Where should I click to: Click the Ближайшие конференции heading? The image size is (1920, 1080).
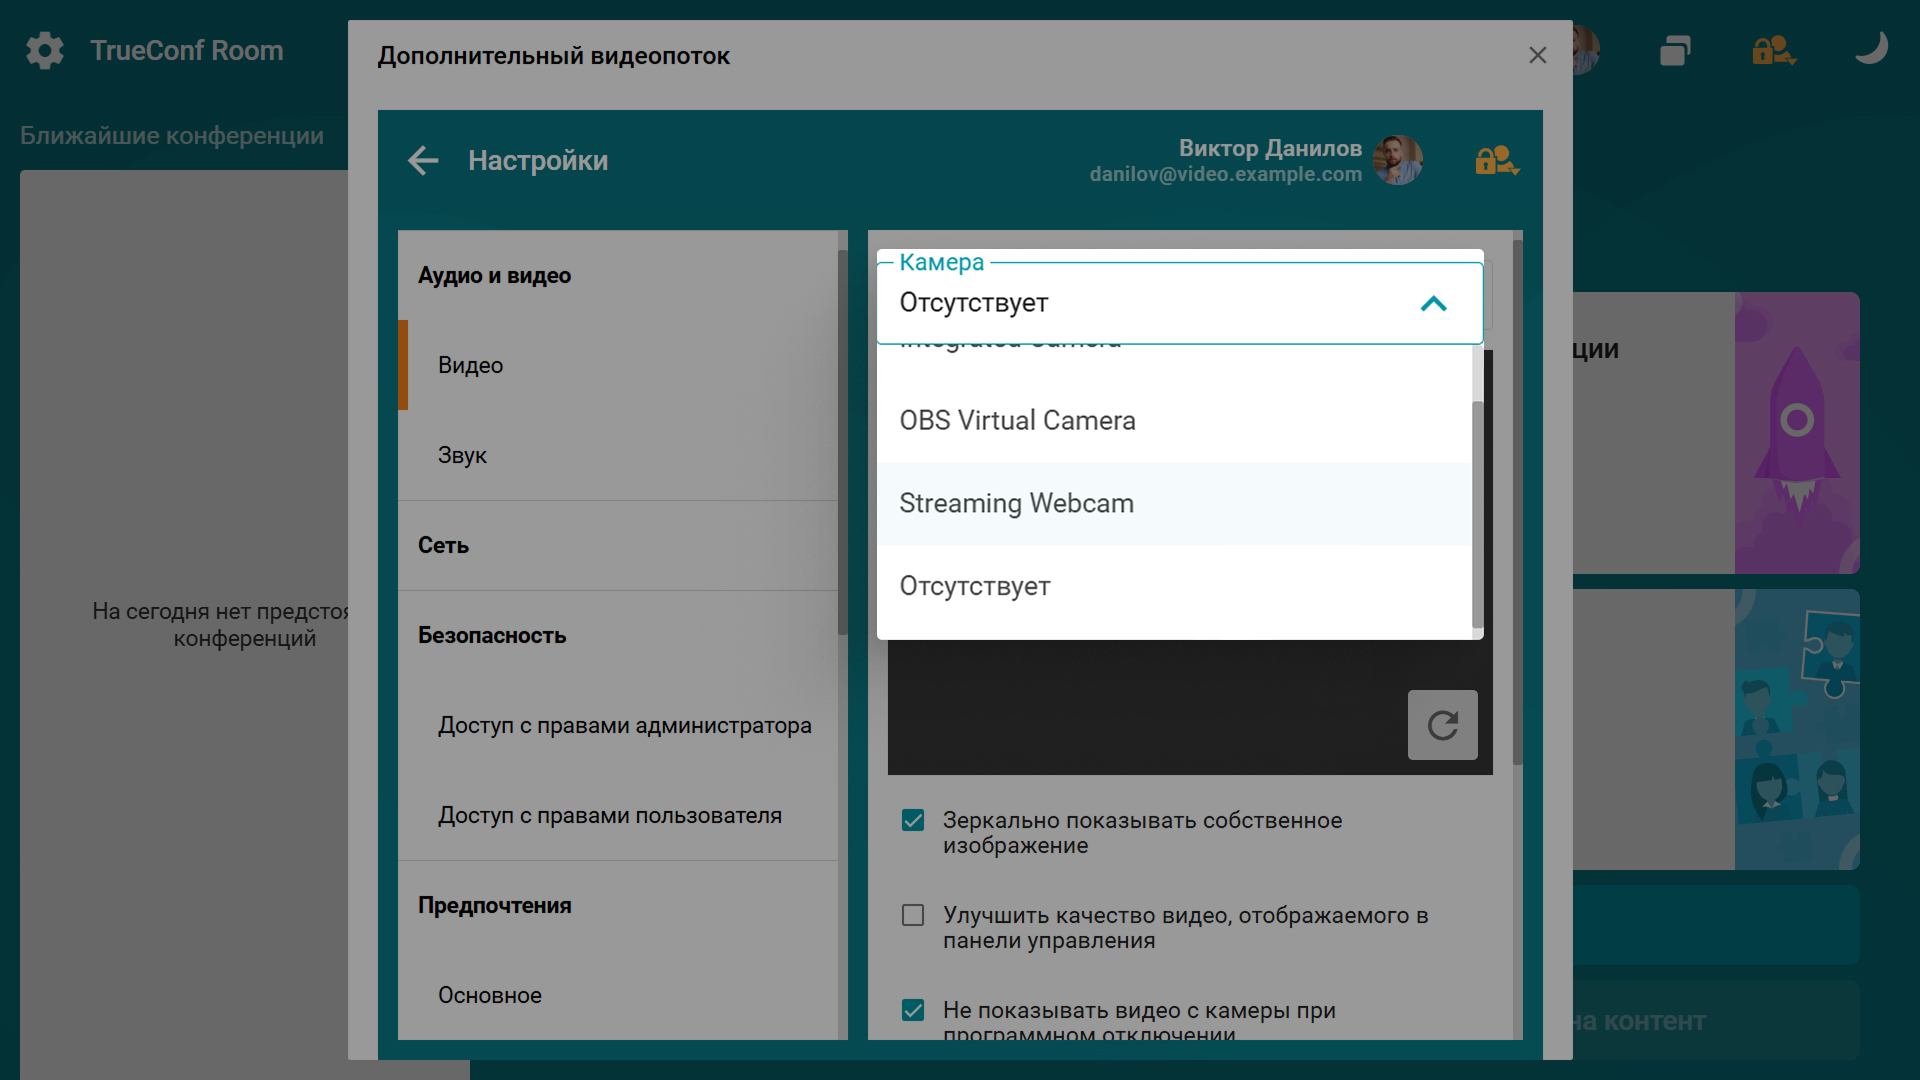coord(172,136)
